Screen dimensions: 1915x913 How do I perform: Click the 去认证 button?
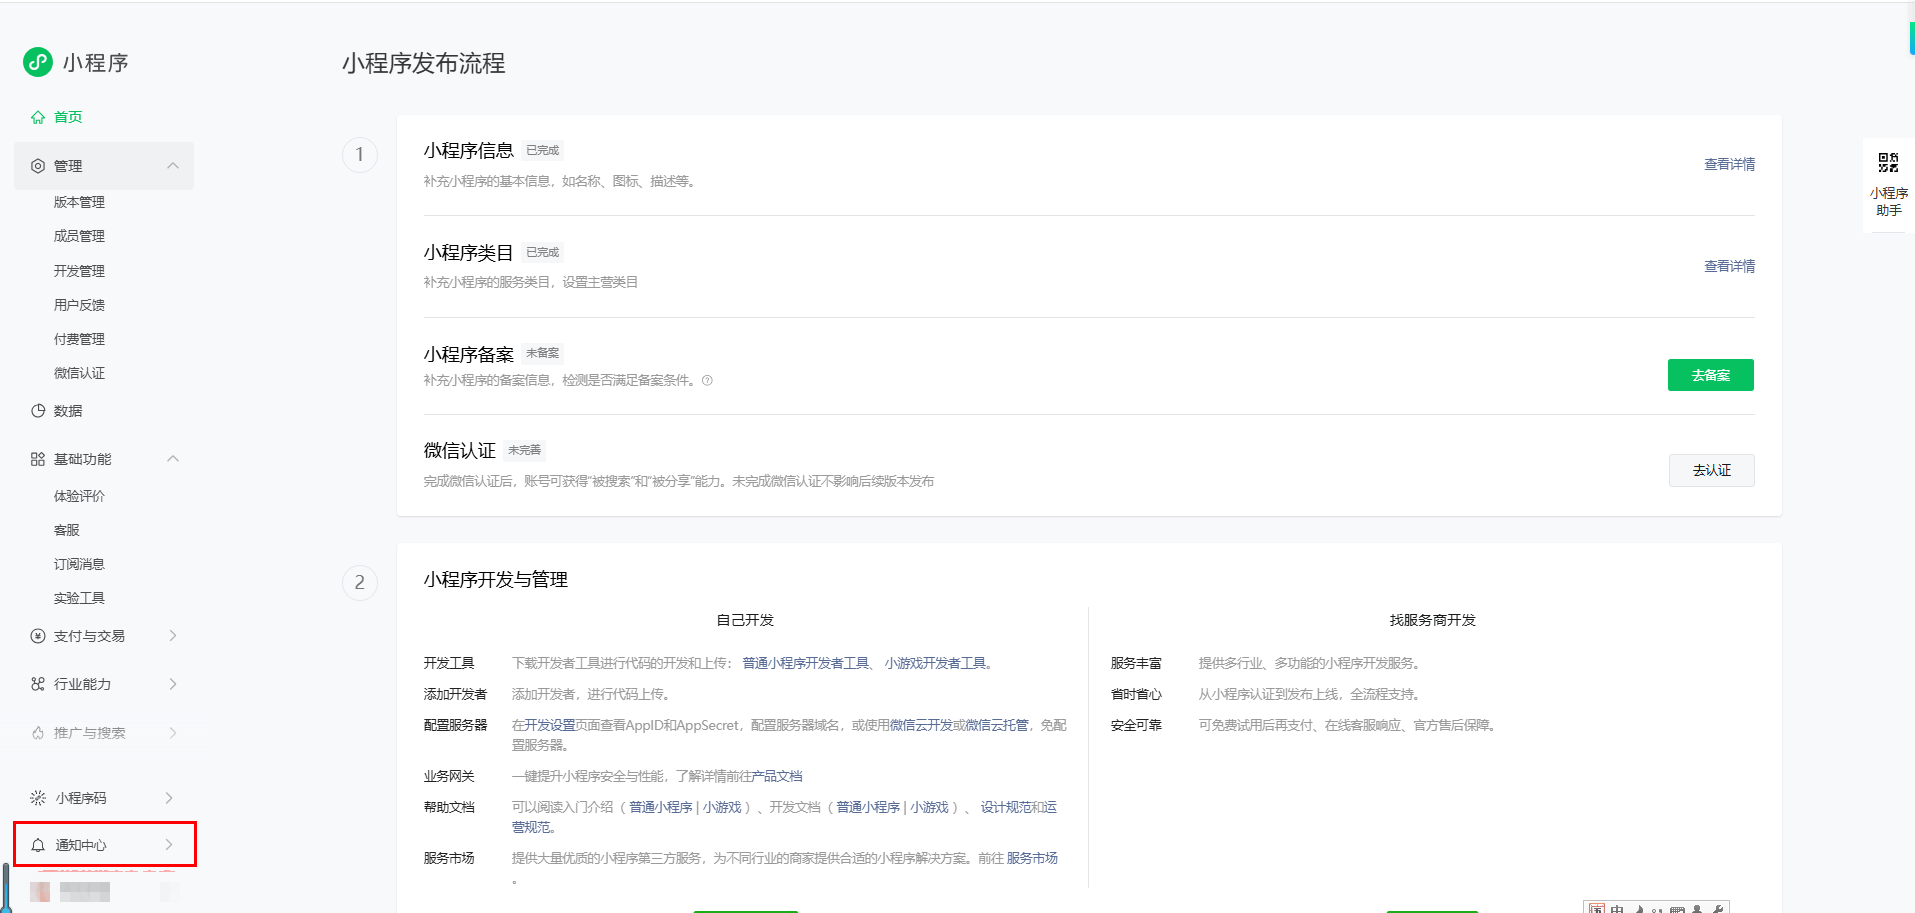point(1711,470)
